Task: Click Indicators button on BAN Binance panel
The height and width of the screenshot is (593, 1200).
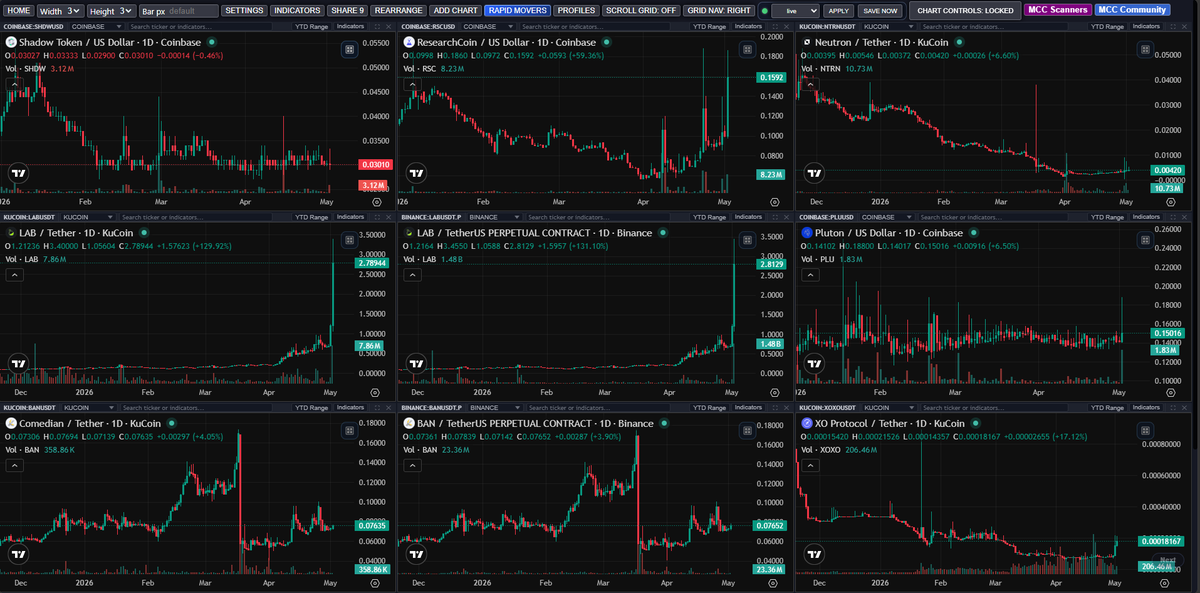Action: (749, 407)
